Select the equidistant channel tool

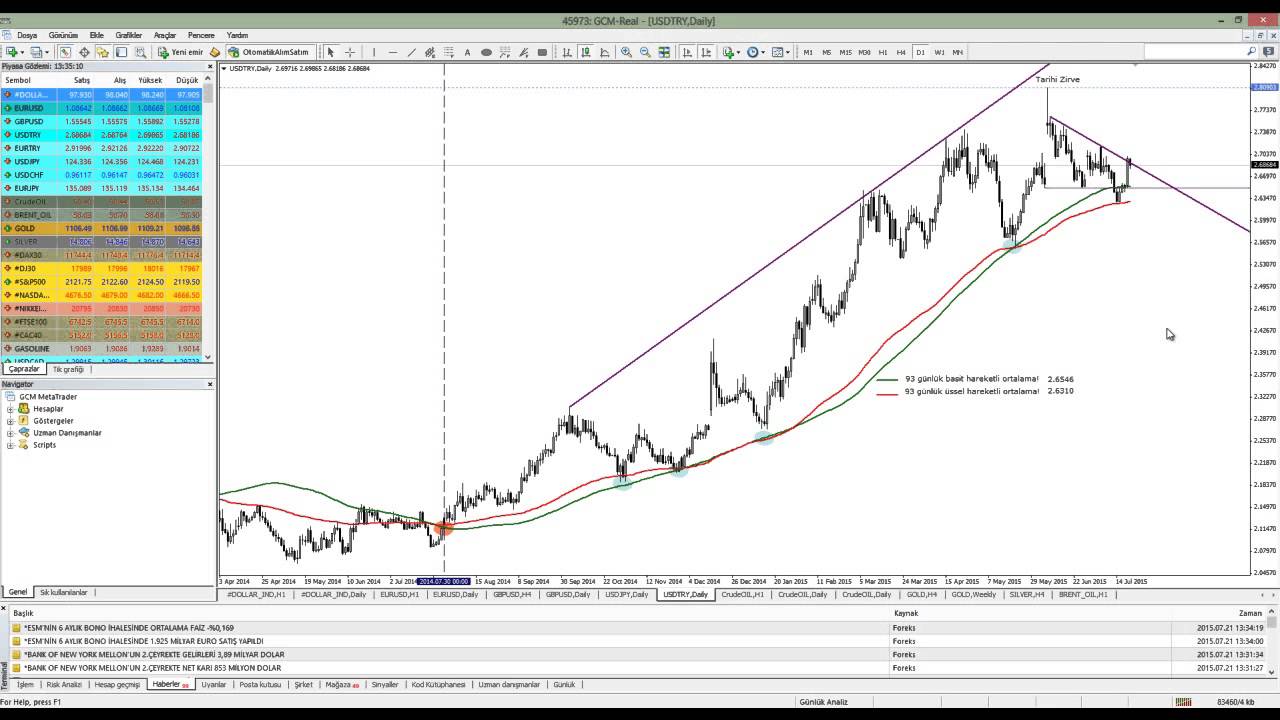coord(430,52)
